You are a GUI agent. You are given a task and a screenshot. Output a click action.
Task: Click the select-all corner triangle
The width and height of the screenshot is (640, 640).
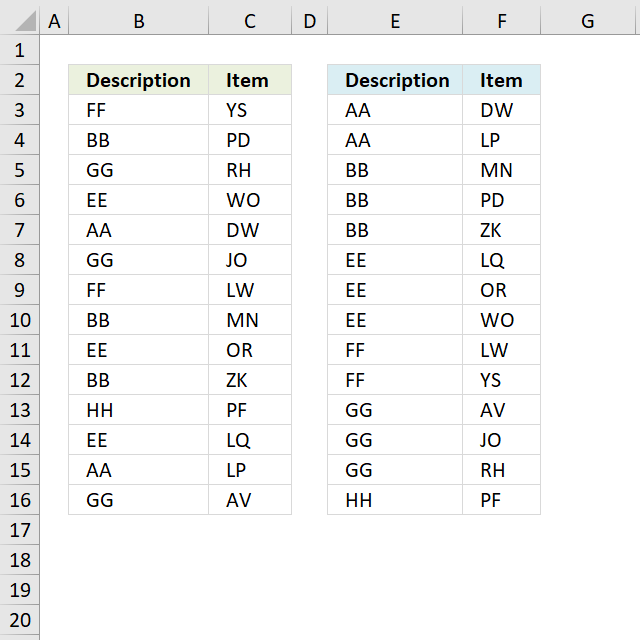point(25,21)
